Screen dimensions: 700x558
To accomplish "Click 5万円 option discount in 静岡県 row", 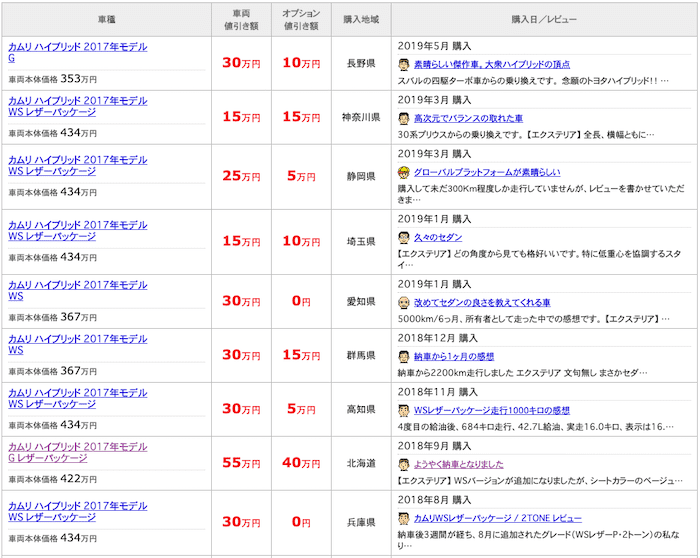I will click(x=301, y=176).
